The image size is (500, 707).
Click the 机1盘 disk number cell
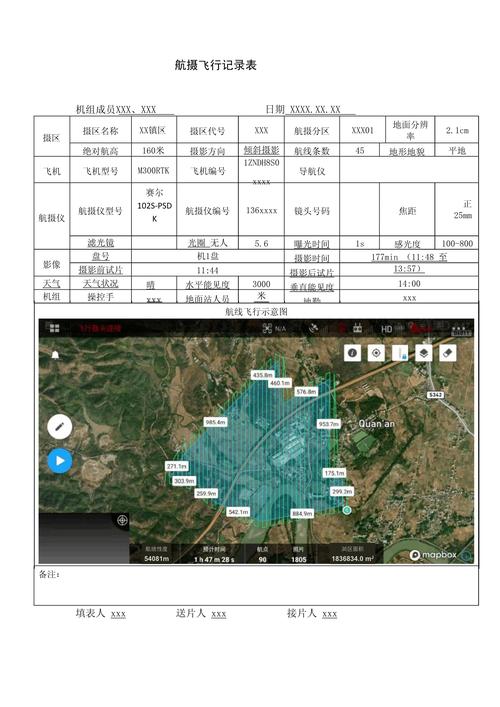click(x=208, y=256)
